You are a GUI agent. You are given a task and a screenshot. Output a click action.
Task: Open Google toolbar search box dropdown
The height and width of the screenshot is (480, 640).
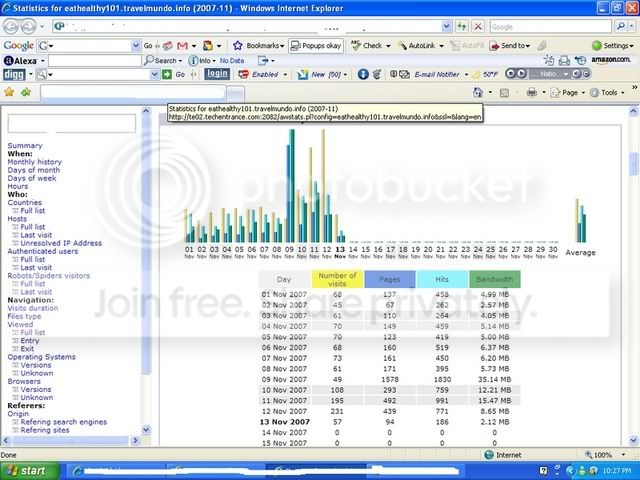click(136, 46)
